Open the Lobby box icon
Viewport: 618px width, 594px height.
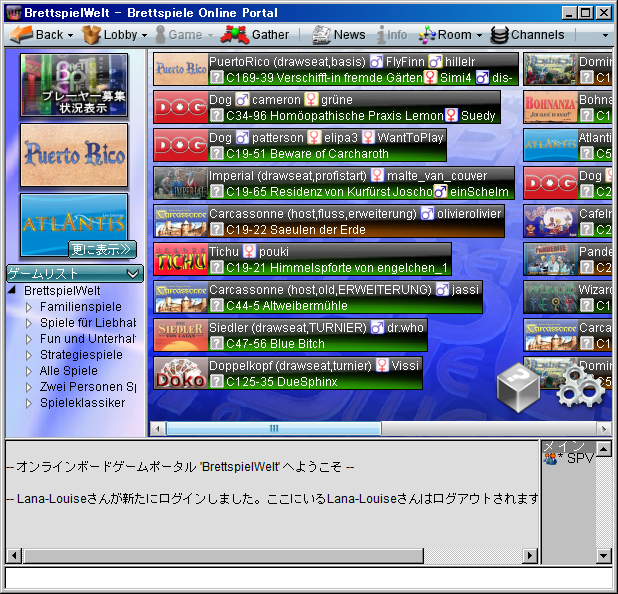pos(91,35)
